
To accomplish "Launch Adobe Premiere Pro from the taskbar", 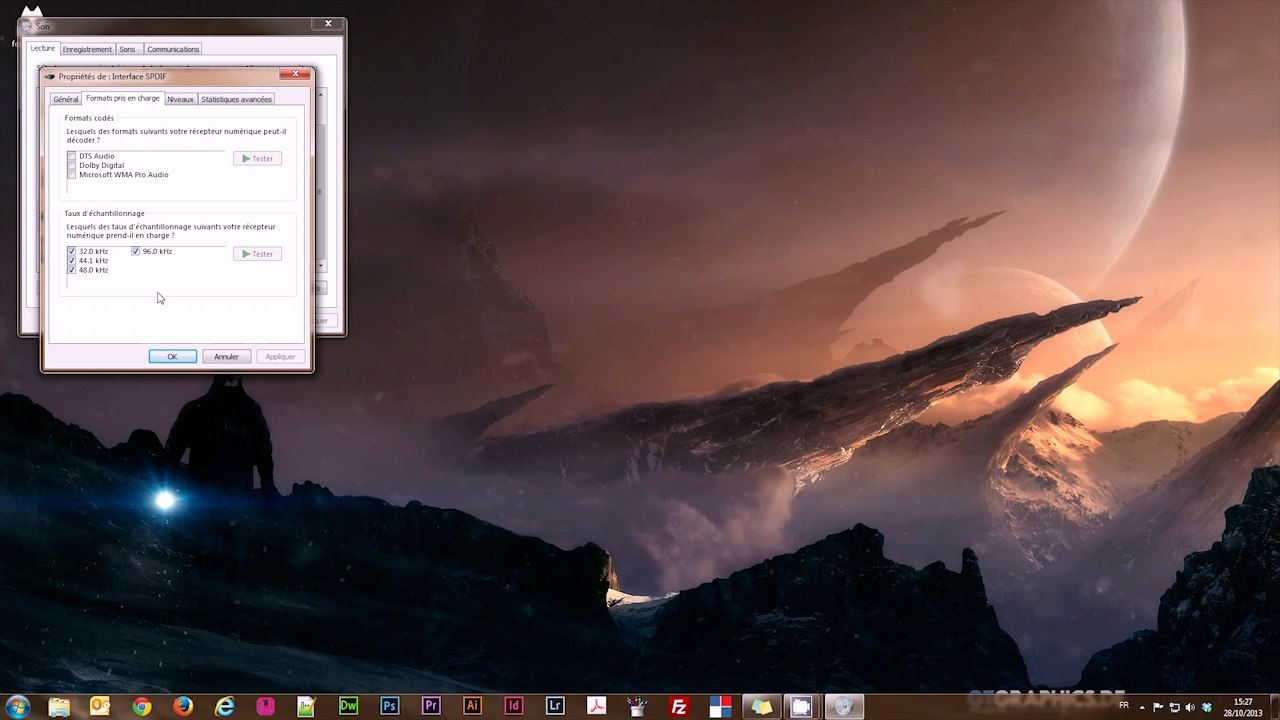I will pos(431,706).
